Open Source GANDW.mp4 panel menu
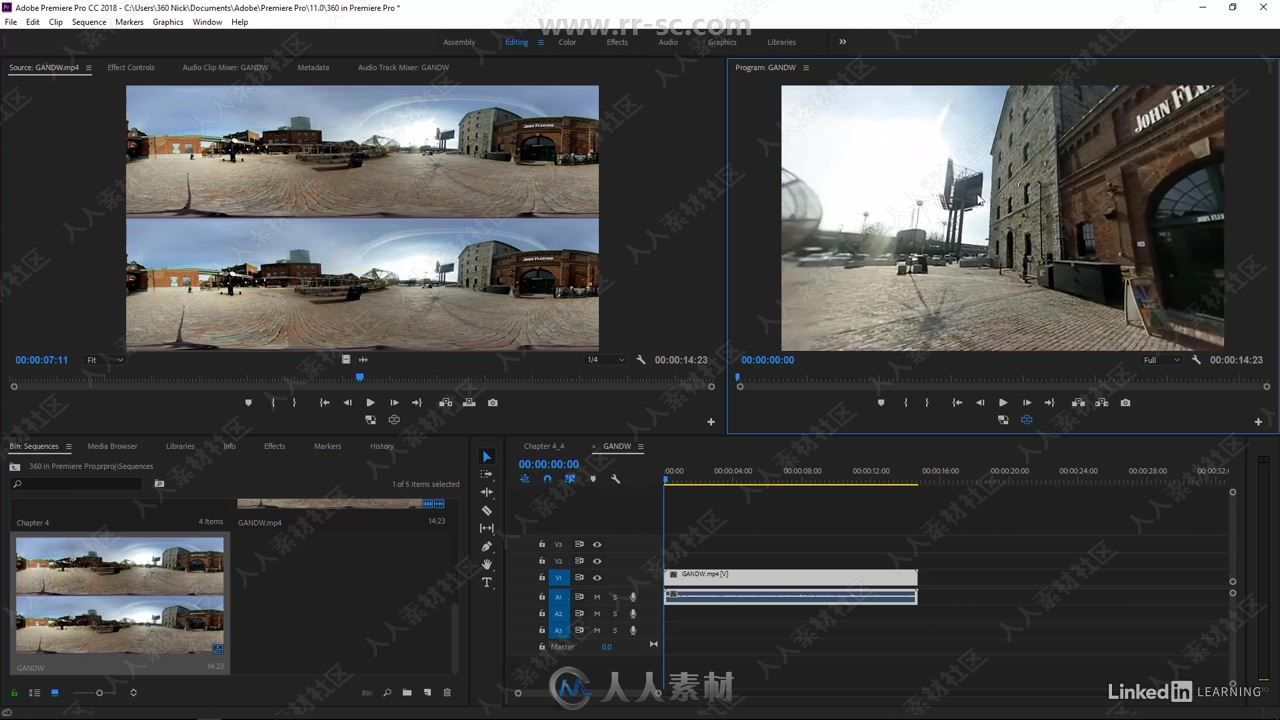 (88, 68)
